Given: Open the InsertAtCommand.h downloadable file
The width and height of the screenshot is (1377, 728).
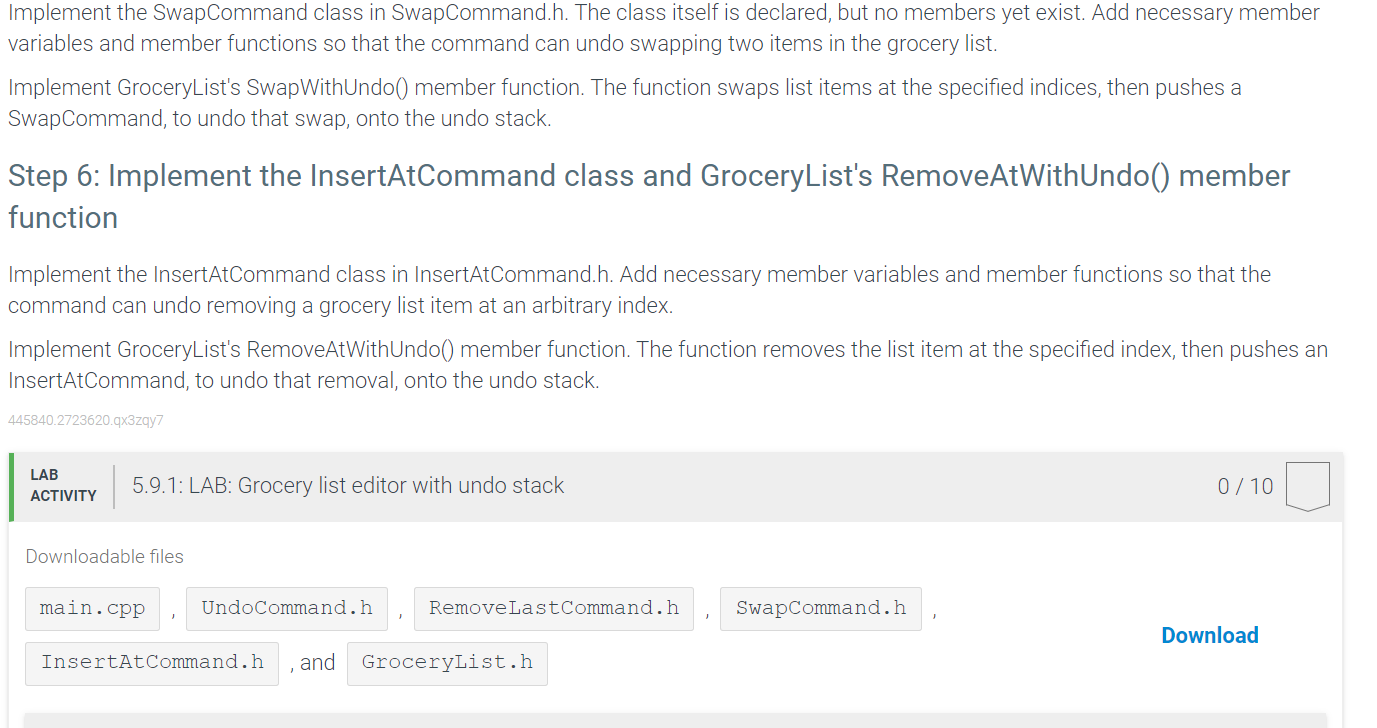Looking at the screenshot, I should click(151, 663).
